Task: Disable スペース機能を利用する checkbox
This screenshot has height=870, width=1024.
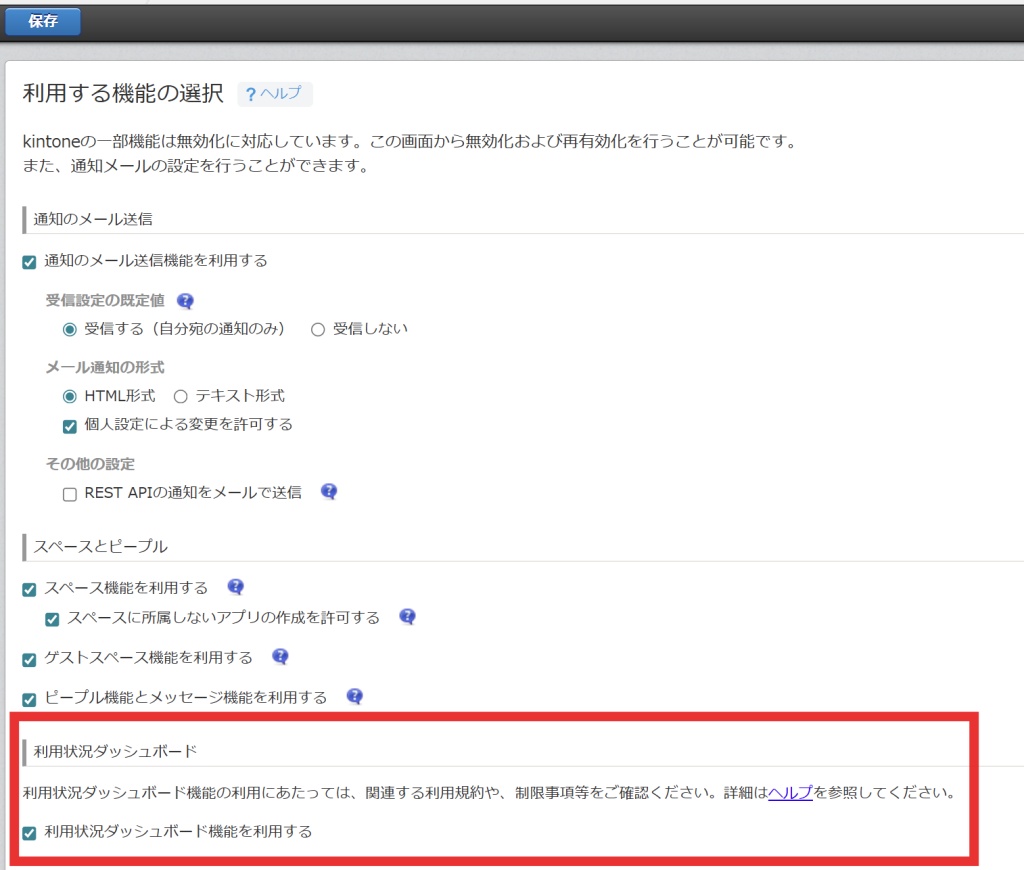Action: (x=29, y=589)
